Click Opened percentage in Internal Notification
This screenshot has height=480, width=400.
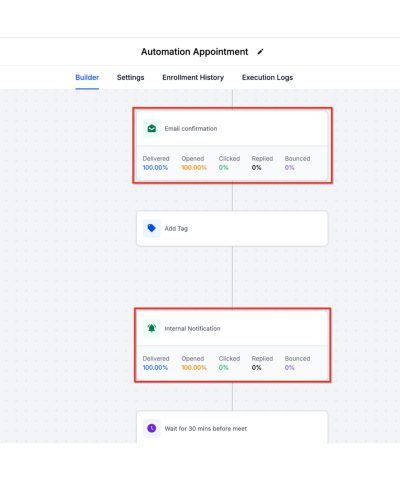[194, 367]
